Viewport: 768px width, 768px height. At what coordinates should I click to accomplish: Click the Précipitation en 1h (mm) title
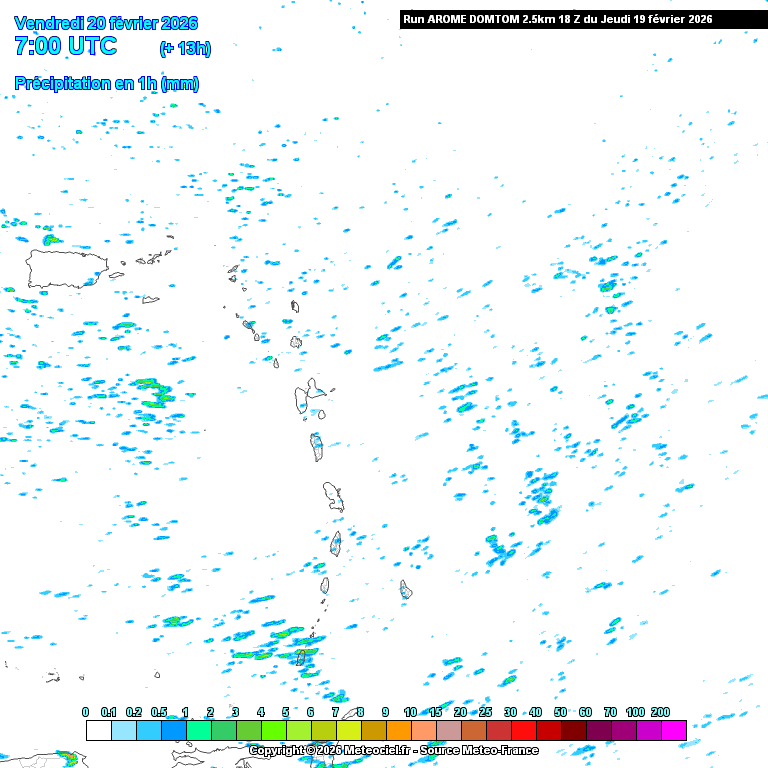point(106,84)
